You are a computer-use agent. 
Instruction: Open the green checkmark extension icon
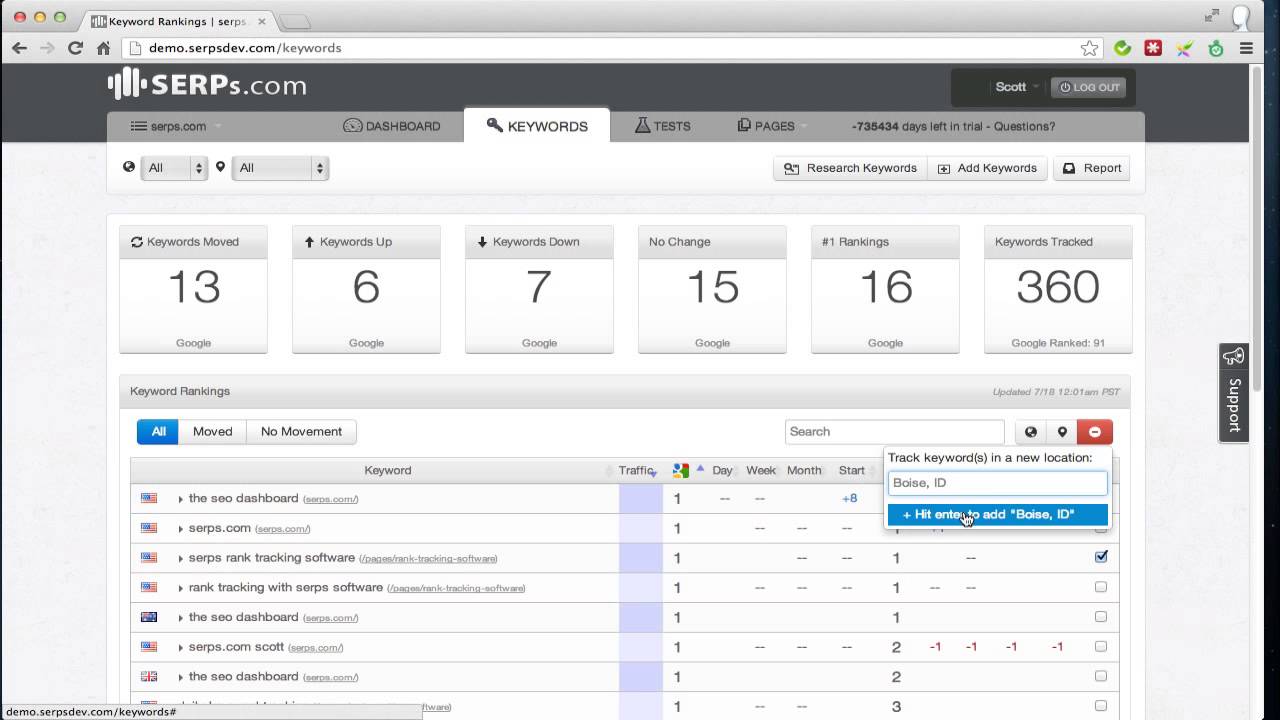(1123, 48)
